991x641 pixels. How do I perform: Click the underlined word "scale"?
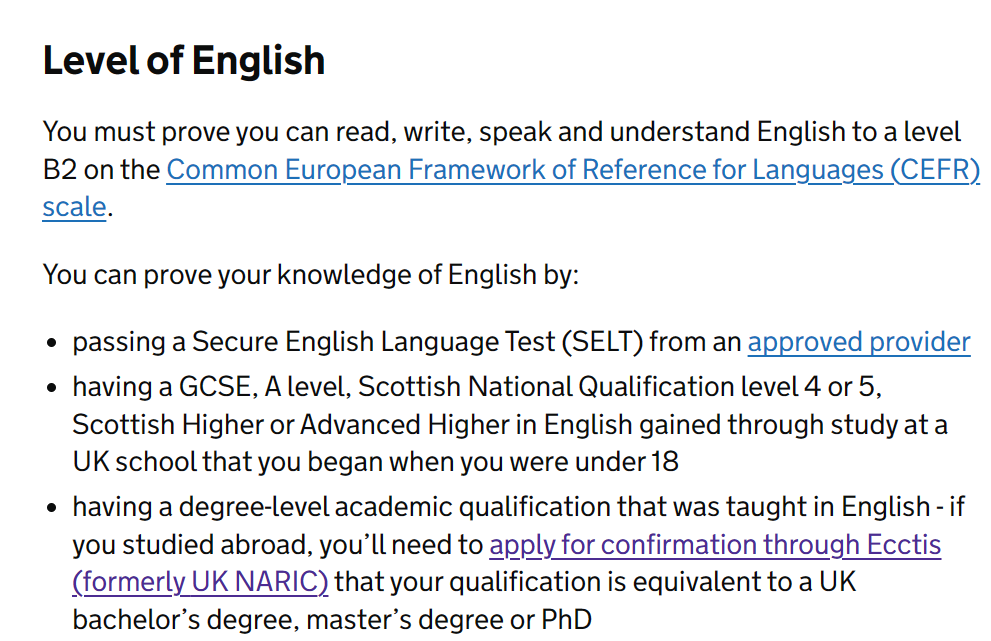pos(74,207)
